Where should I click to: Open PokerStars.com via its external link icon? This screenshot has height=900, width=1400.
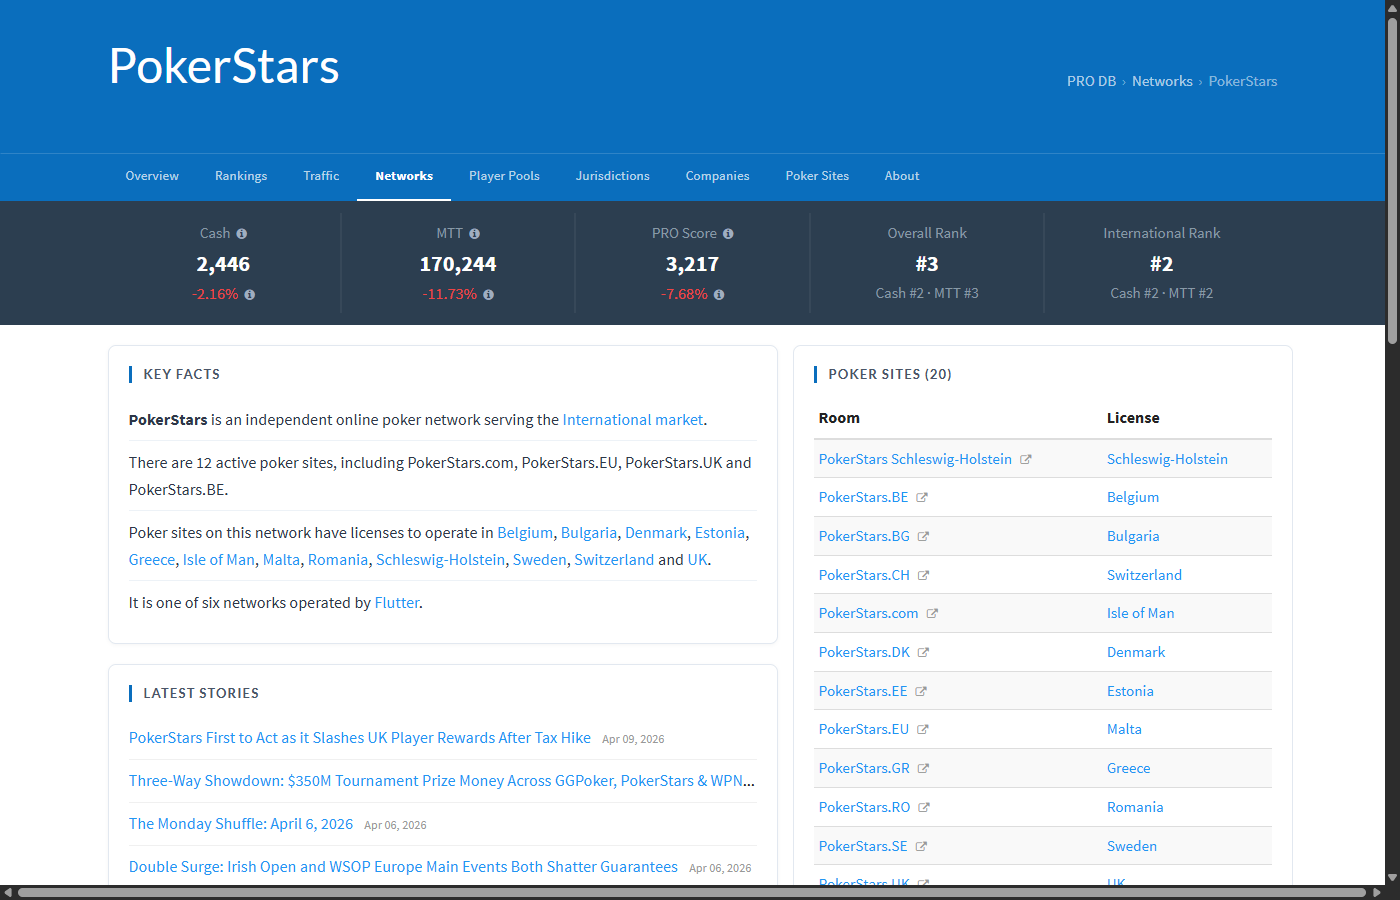(x=934, y=613)
